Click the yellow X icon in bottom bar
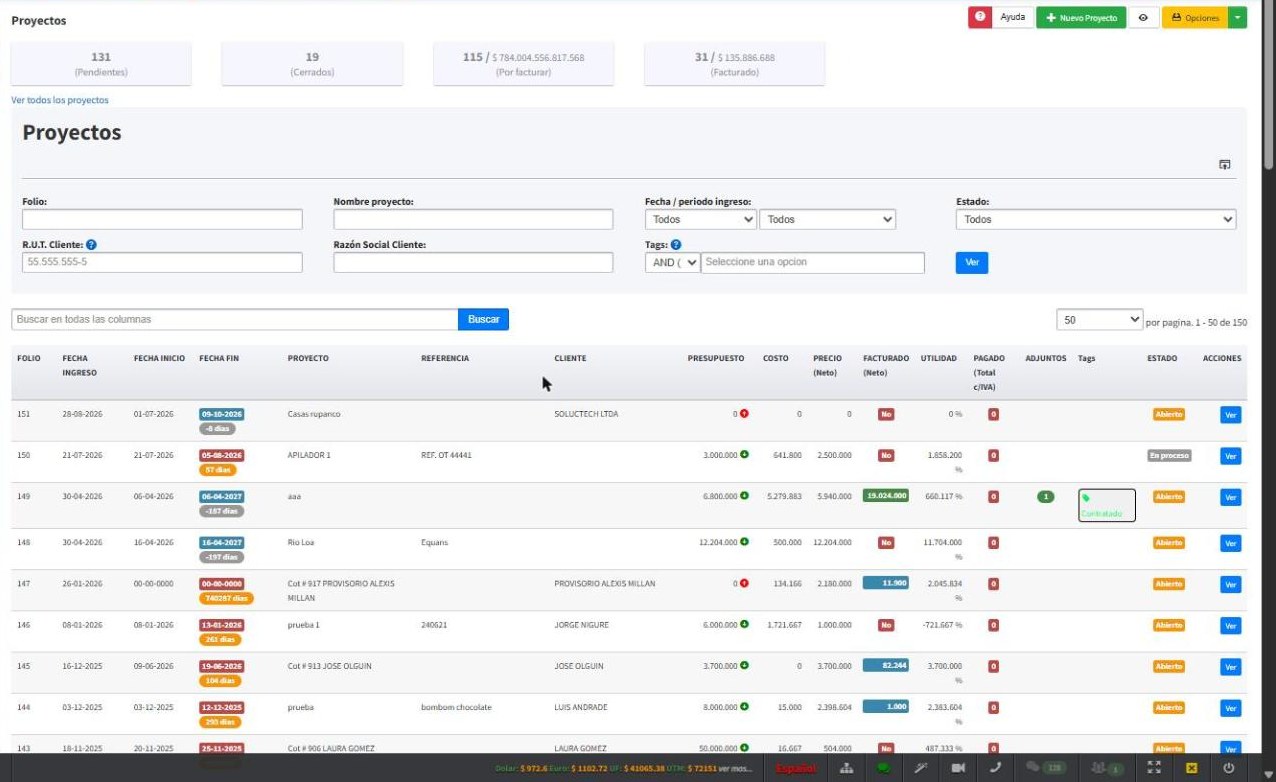 tap(1191, 768)
